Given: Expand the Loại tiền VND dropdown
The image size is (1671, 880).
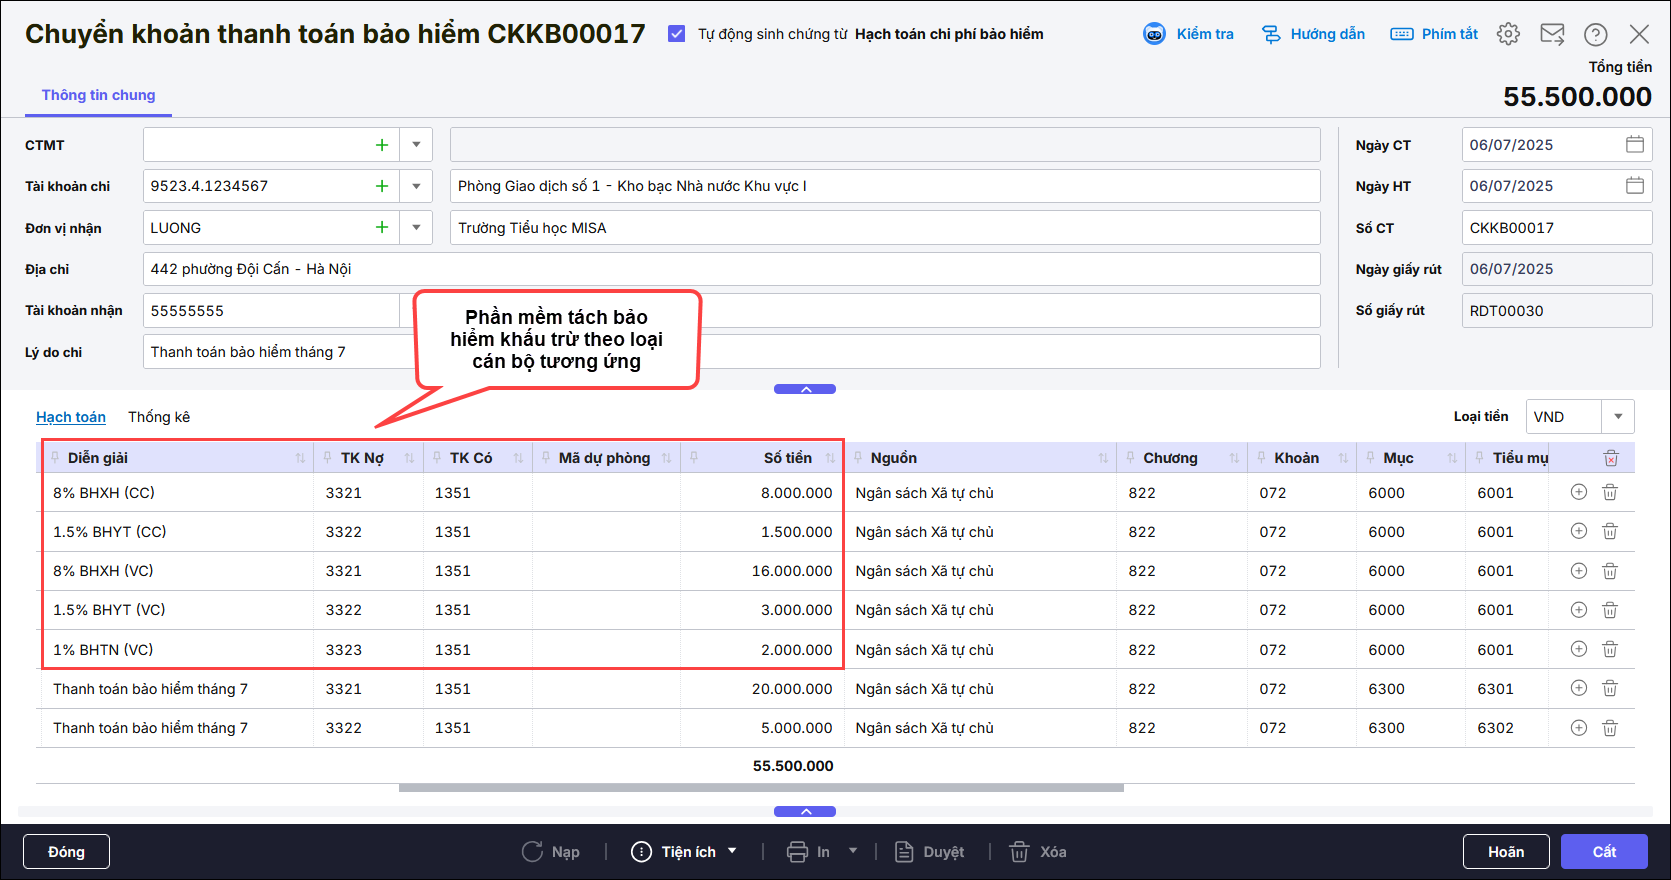Looking at the screenshot, I should click(x=1617, y=417).
